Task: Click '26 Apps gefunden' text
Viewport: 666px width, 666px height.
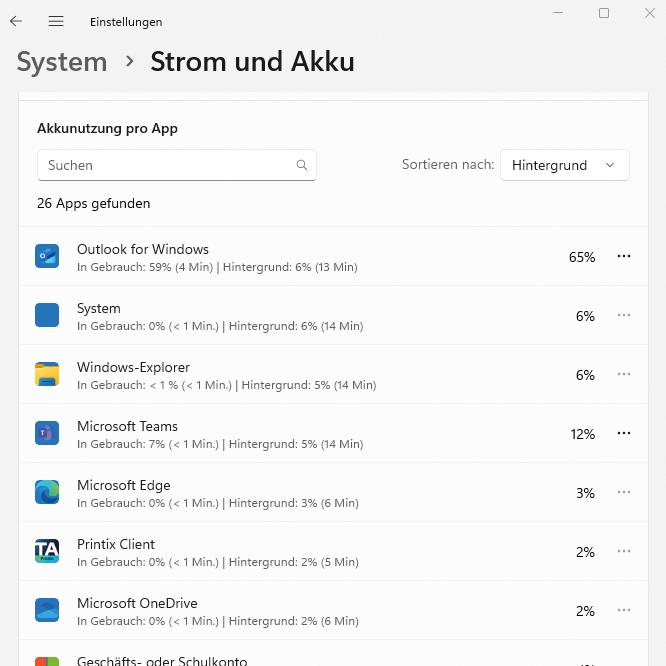Action: [93, 203]
